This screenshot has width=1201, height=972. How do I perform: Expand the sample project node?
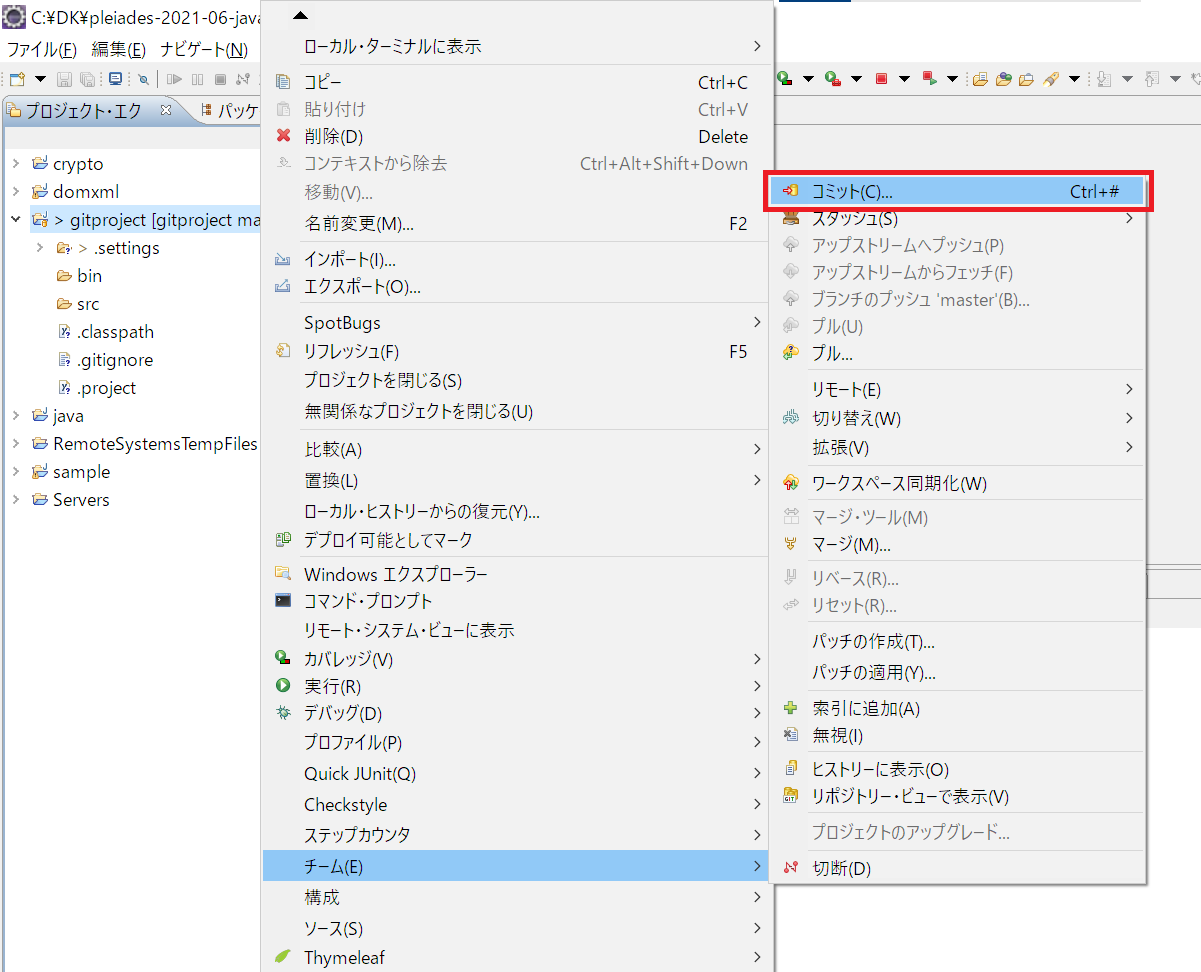[x=16, y=472]
